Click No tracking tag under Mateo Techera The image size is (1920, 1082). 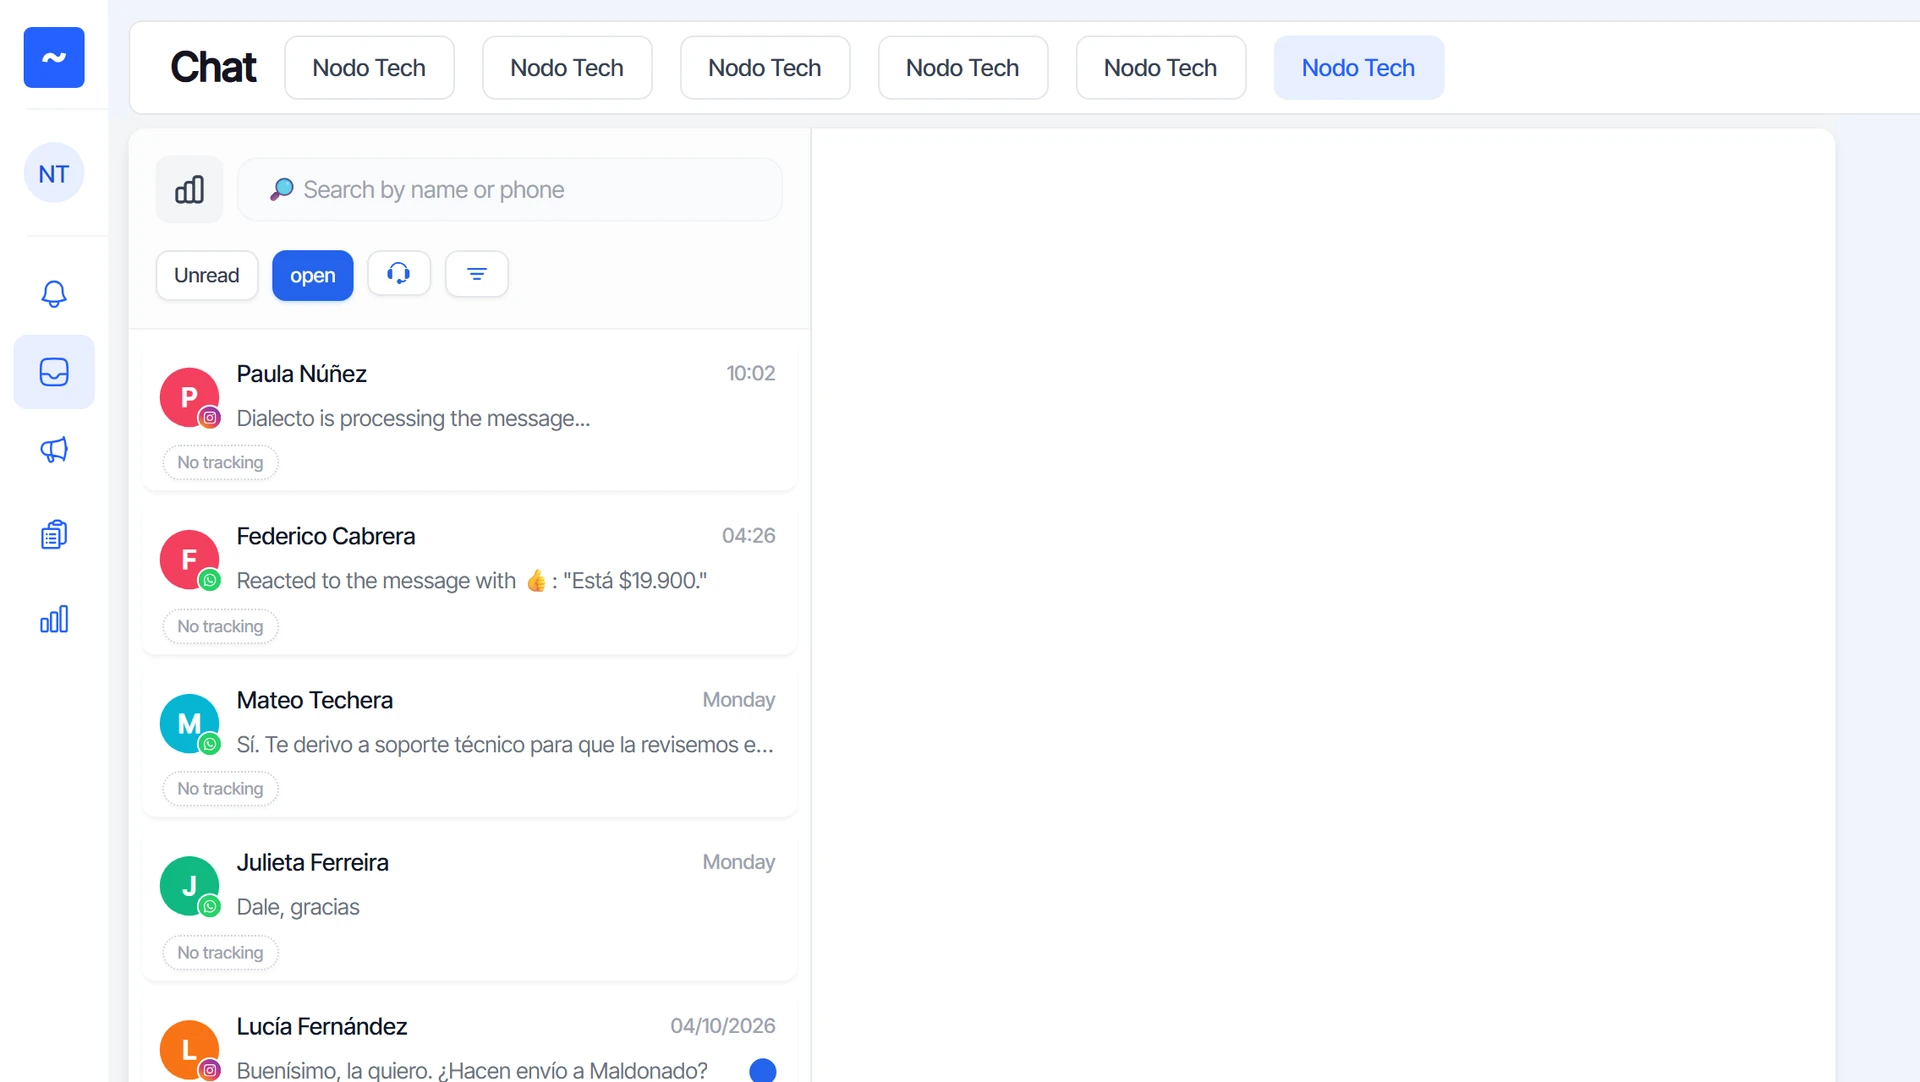click(x=220, y=788)
